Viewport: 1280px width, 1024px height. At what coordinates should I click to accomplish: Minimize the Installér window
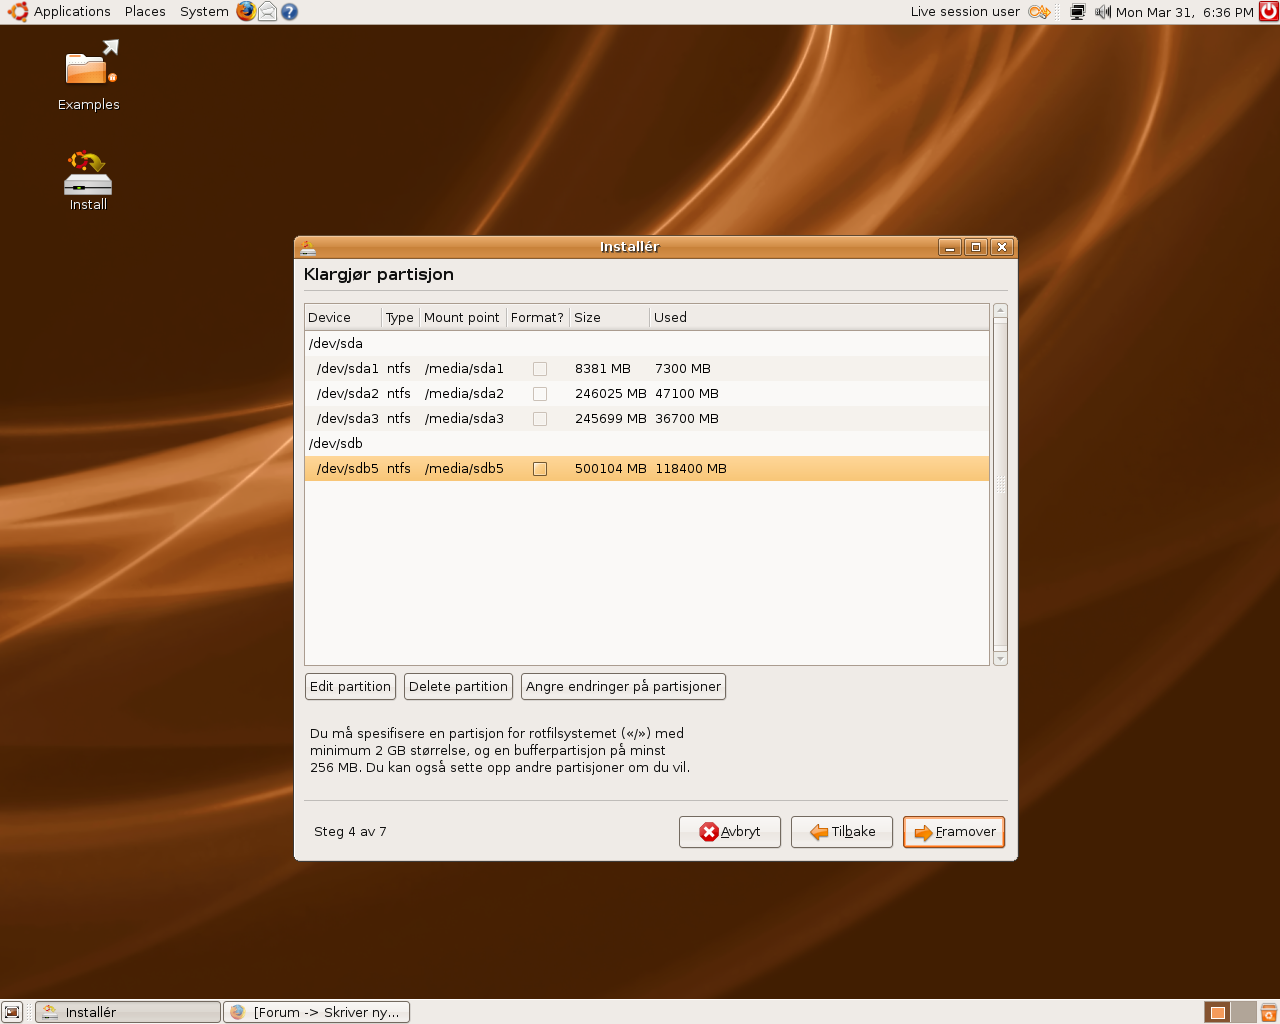pos(950,247)
